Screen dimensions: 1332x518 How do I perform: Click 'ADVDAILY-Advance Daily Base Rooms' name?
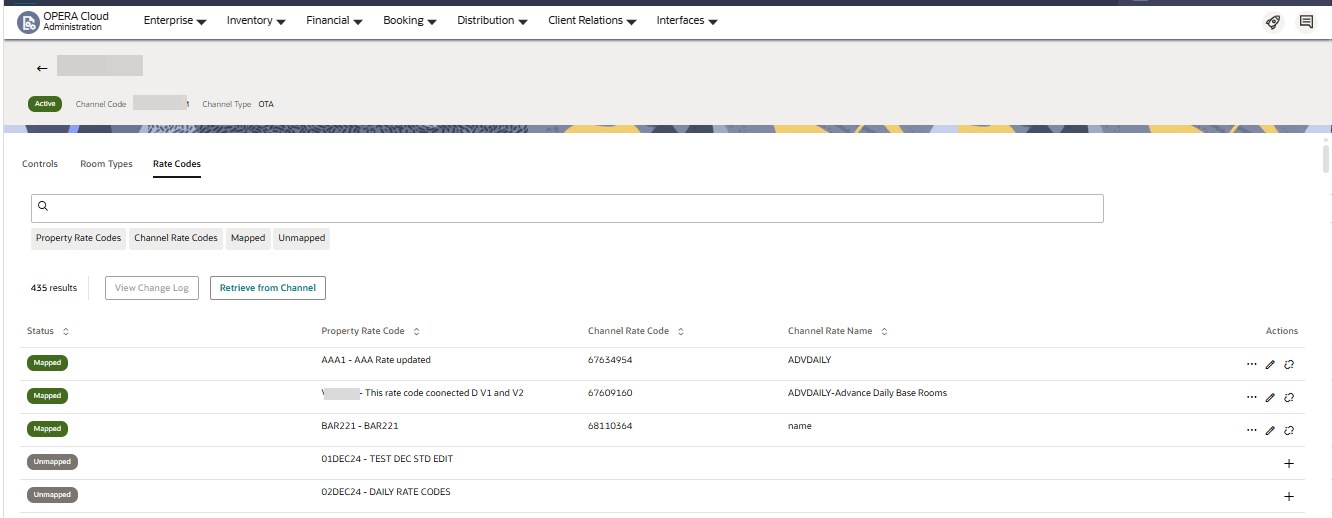tap(867, 393)
